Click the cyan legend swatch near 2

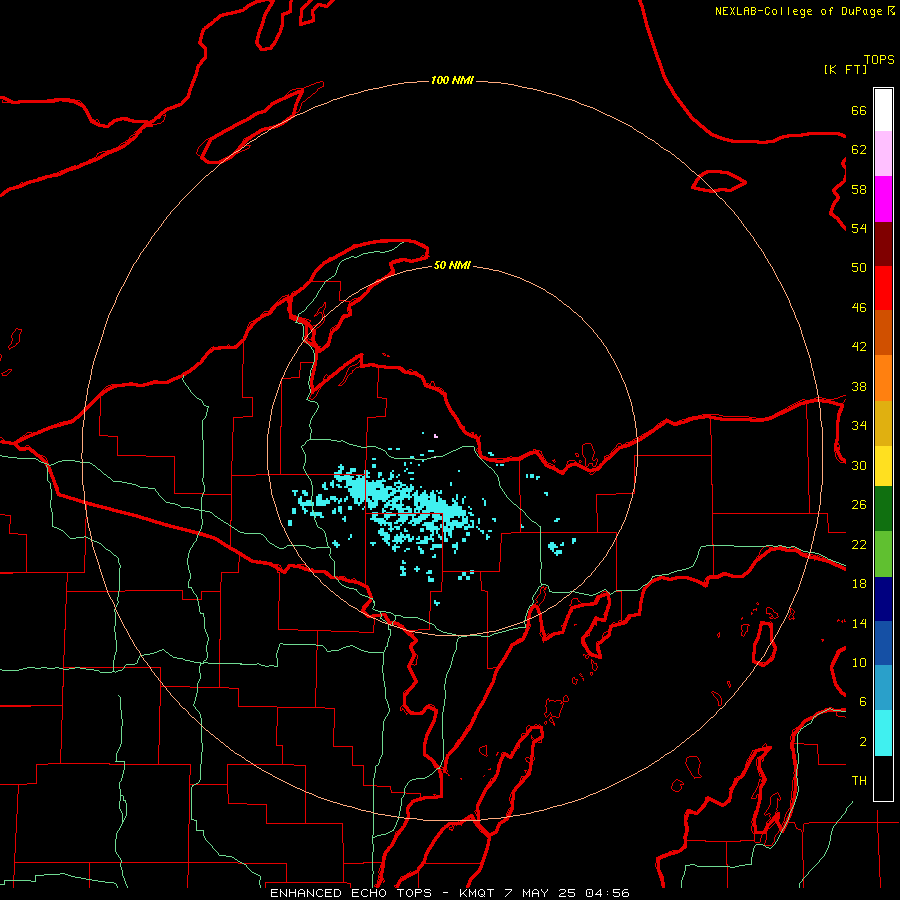[x=883, y=733]
